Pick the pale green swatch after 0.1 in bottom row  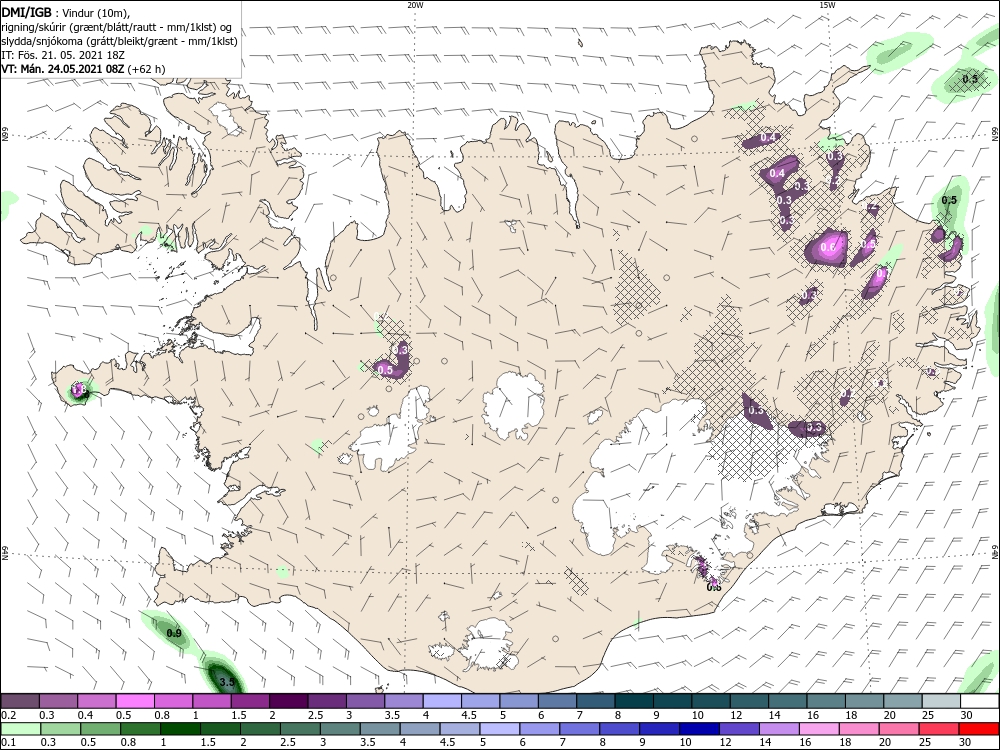point(20,729)
